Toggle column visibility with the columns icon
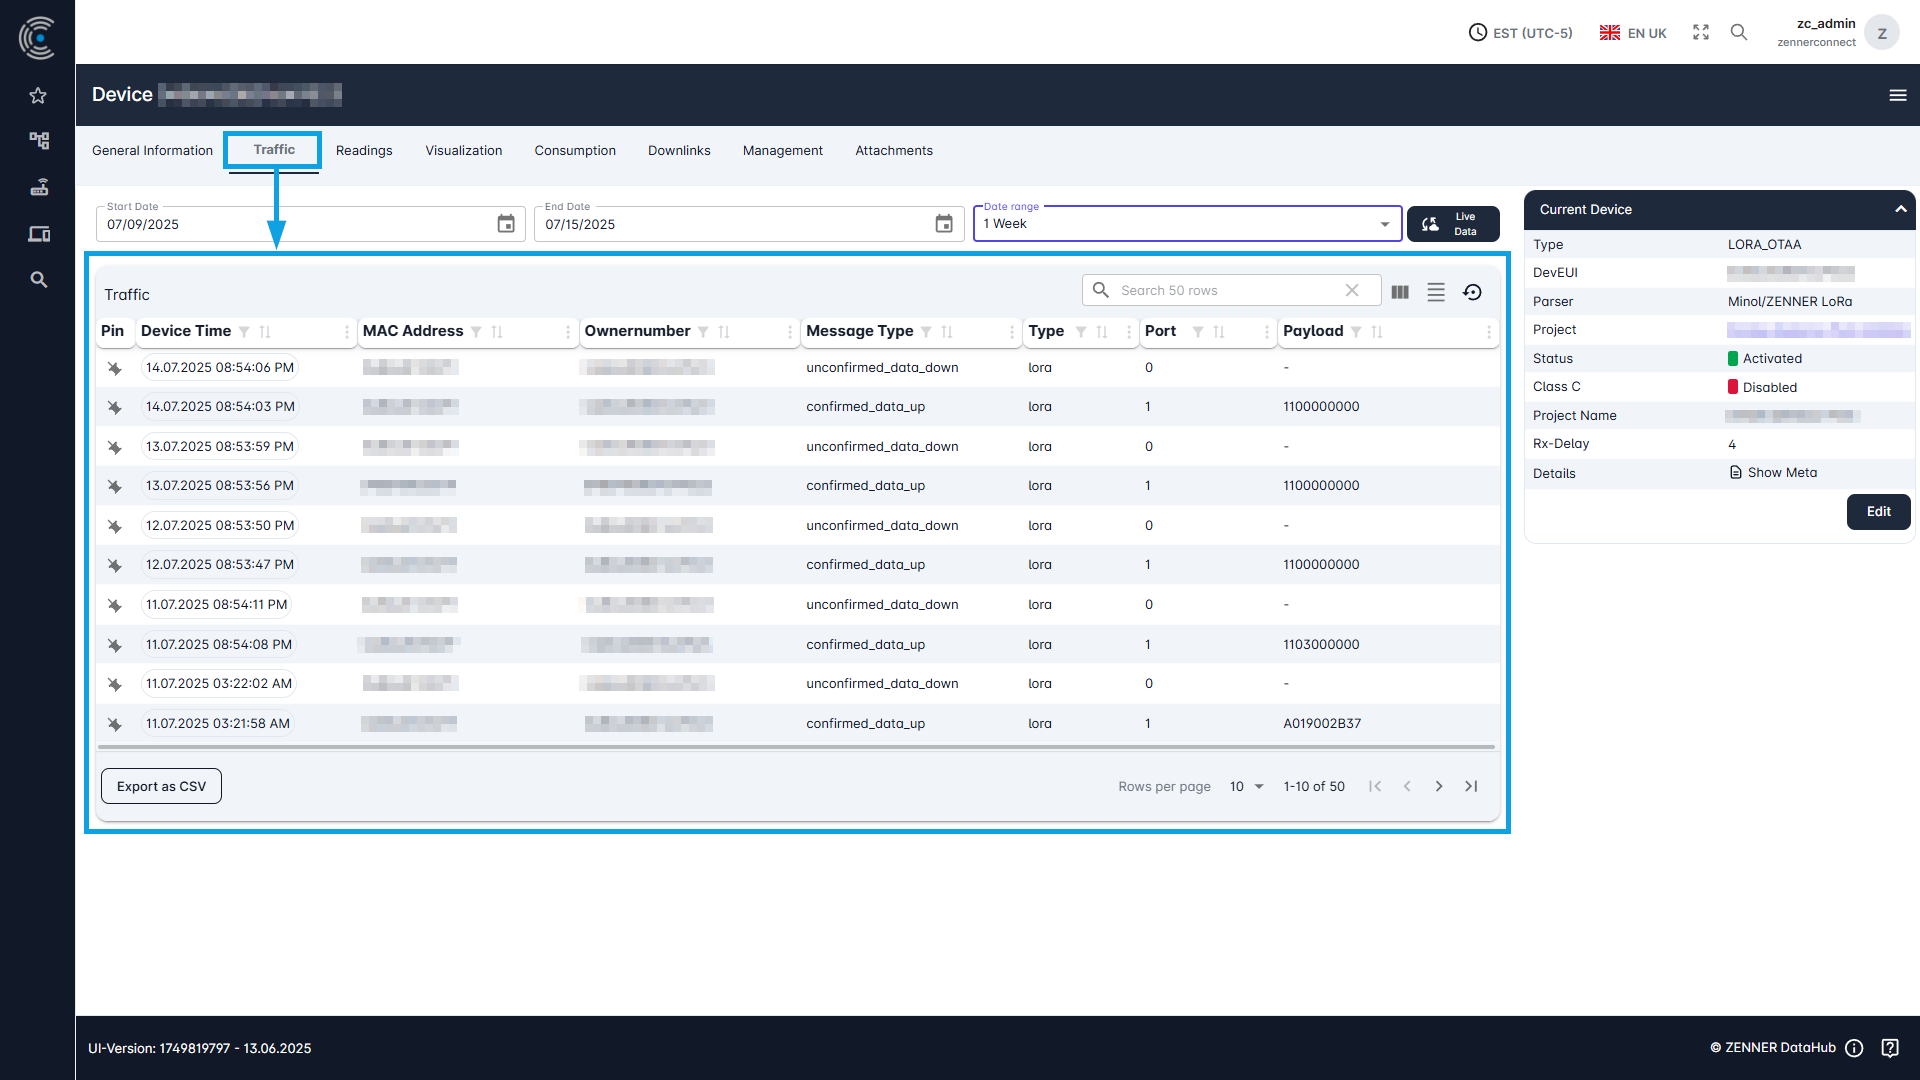 (x=1399, y=291)
